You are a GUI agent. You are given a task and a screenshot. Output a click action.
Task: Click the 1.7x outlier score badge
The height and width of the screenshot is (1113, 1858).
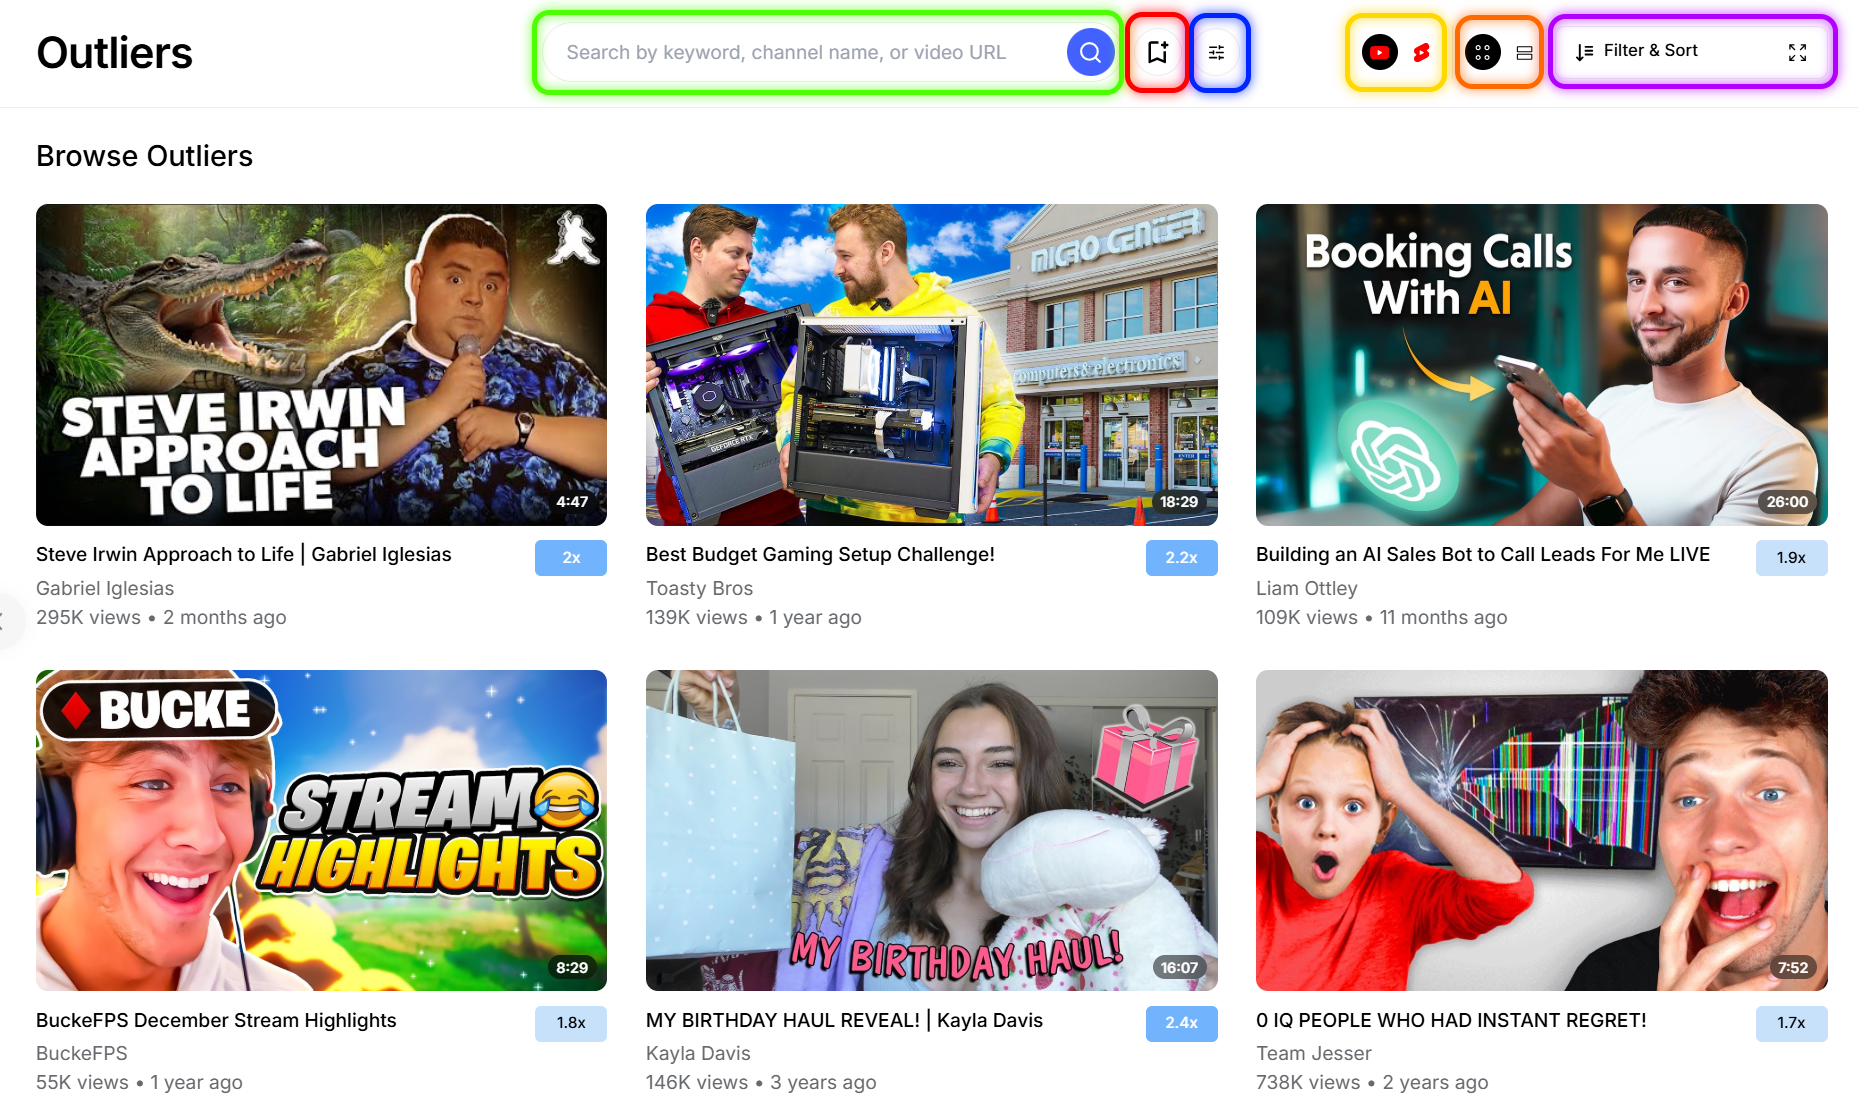1791,1023
